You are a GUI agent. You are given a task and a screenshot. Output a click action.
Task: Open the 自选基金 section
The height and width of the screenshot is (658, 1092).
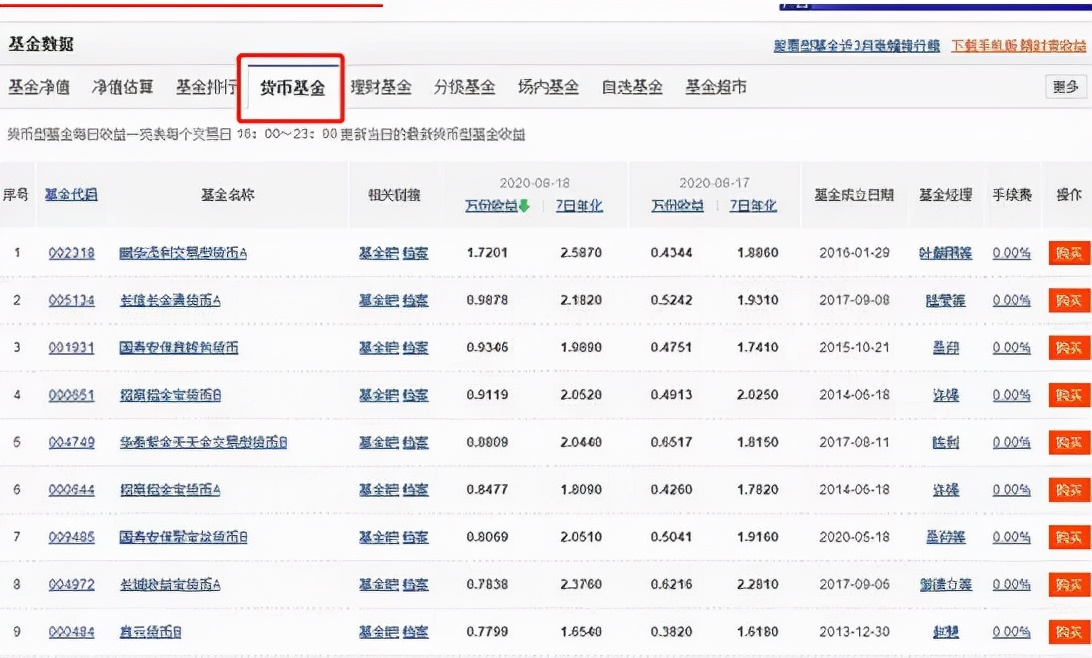coord(630,87)
